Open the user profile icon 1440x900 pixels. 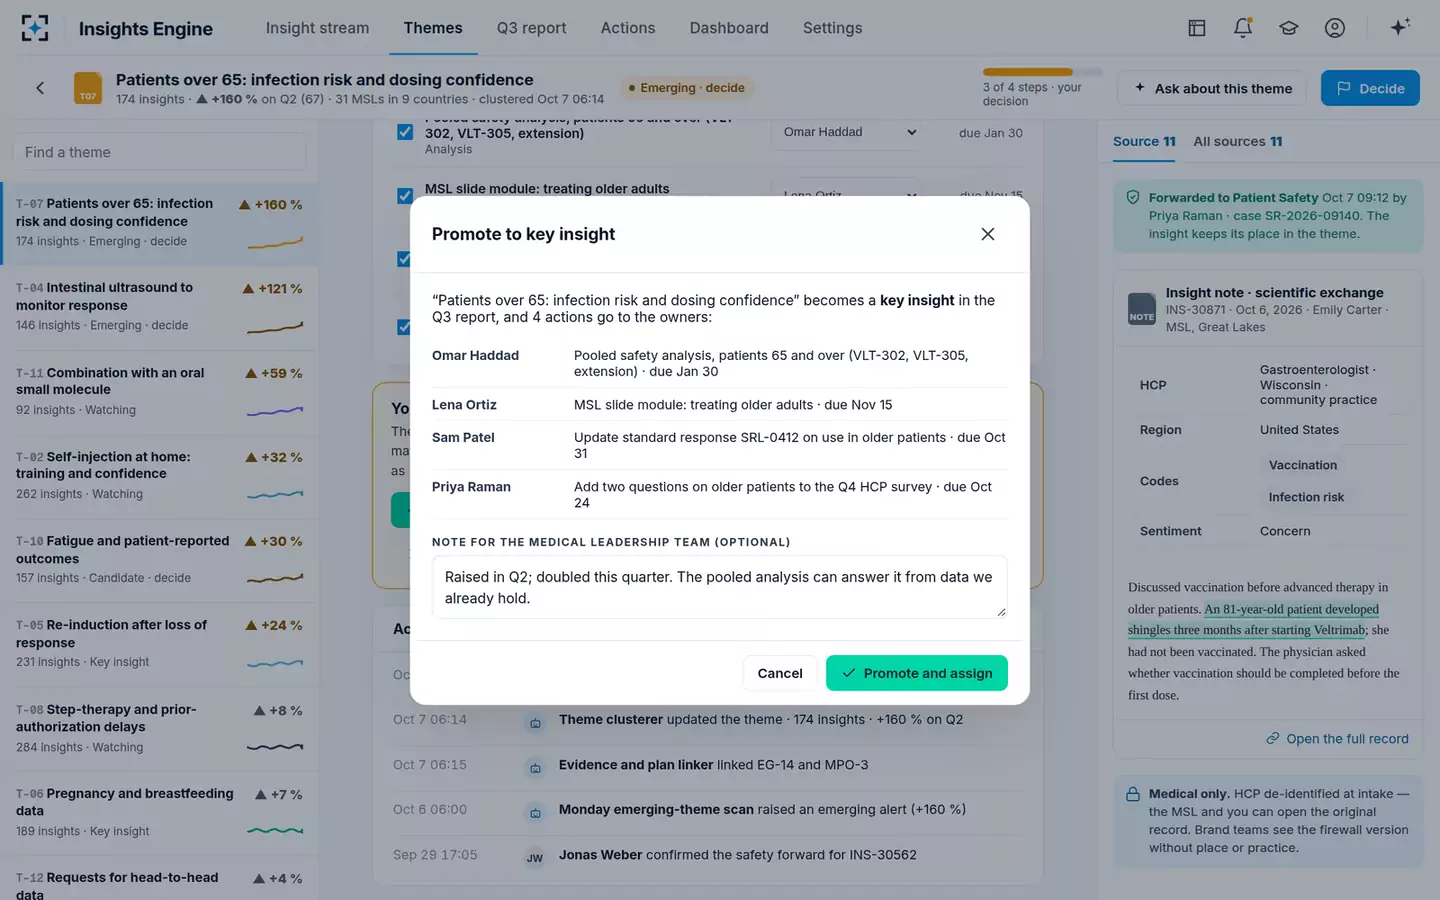coord(1335,28)
